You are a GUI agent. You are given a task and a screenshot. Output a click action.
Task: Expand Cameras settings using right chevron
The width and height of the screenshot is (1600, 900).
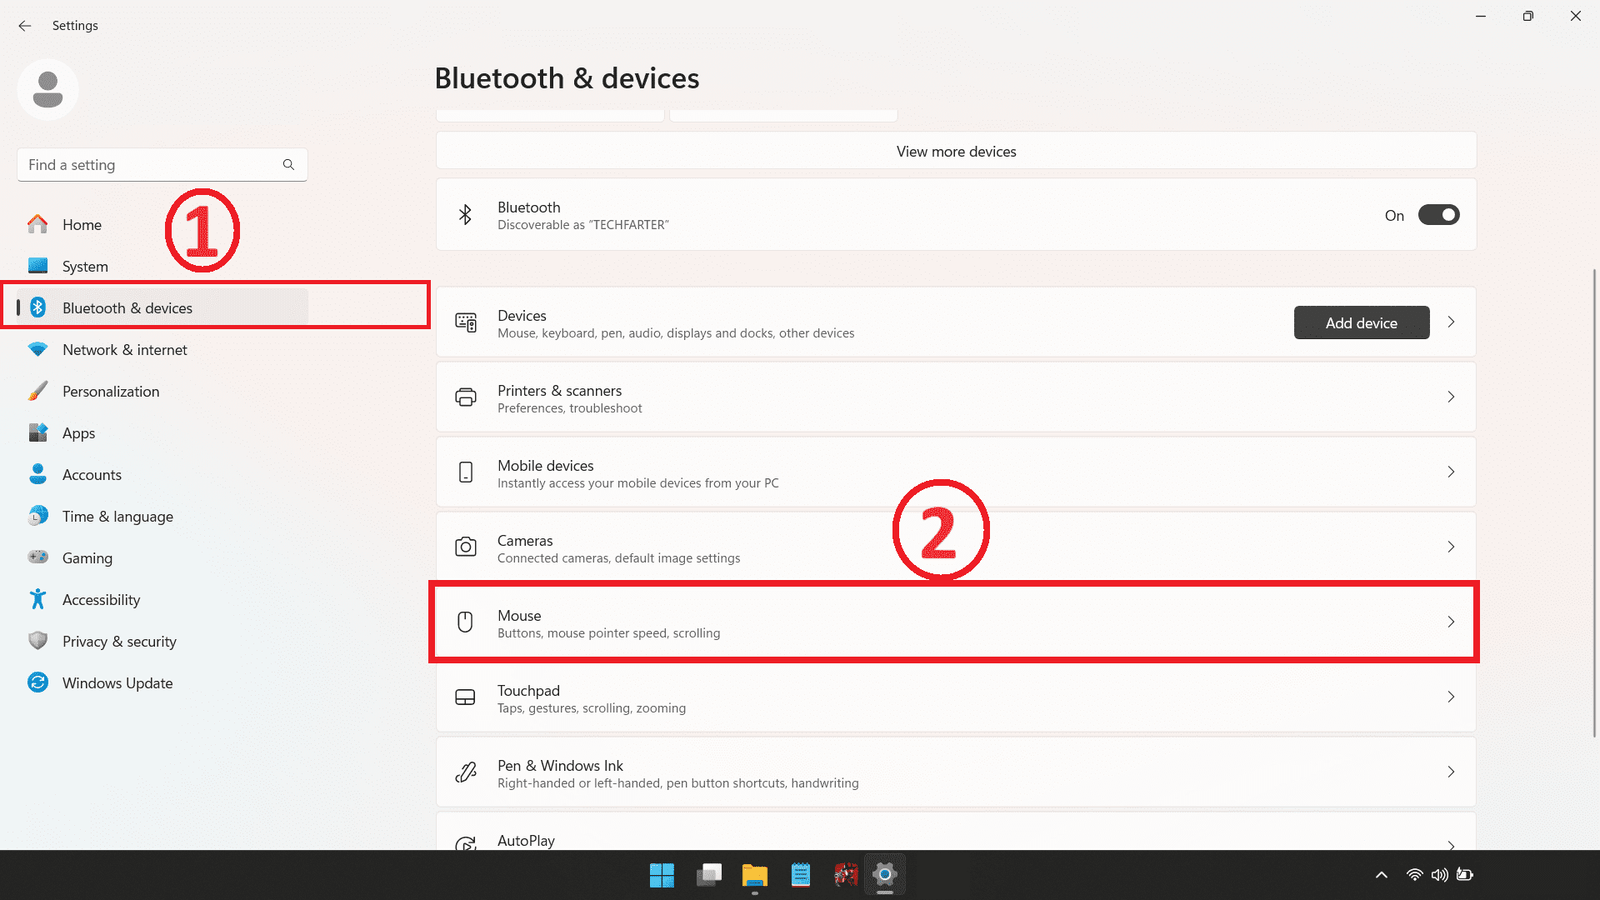pos(1450,547)
